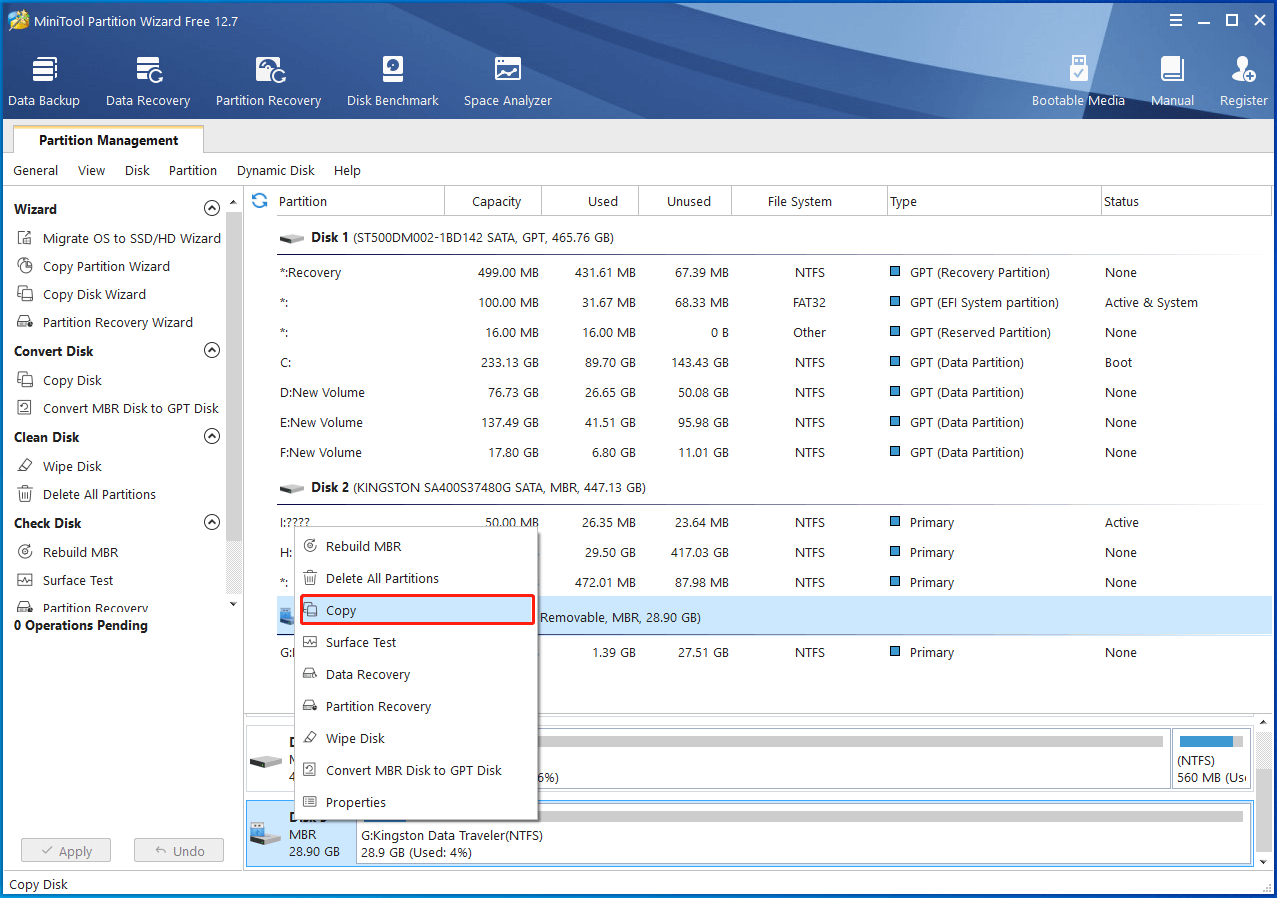The width and height of the screenshot is (1277, 898).
Task: Click the disk map scroll up arrow
Action: coord(1264,722)
